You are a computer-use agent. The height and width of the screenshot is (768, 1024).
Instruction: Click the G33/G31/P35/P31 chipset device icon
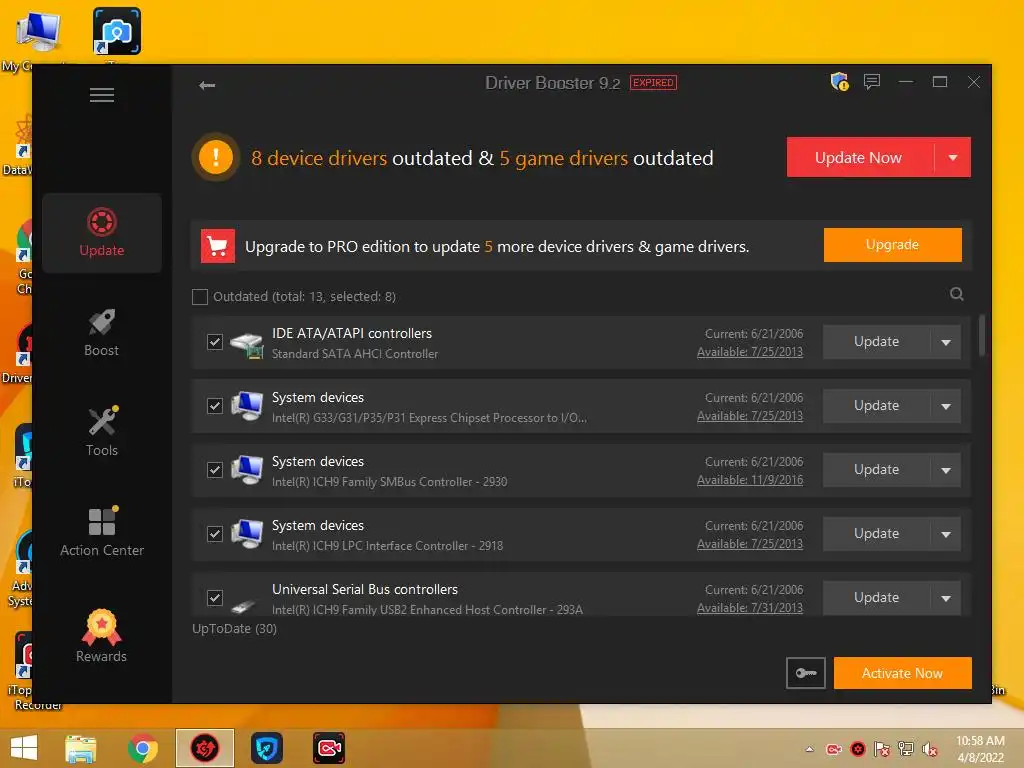[x=247, y=406]
